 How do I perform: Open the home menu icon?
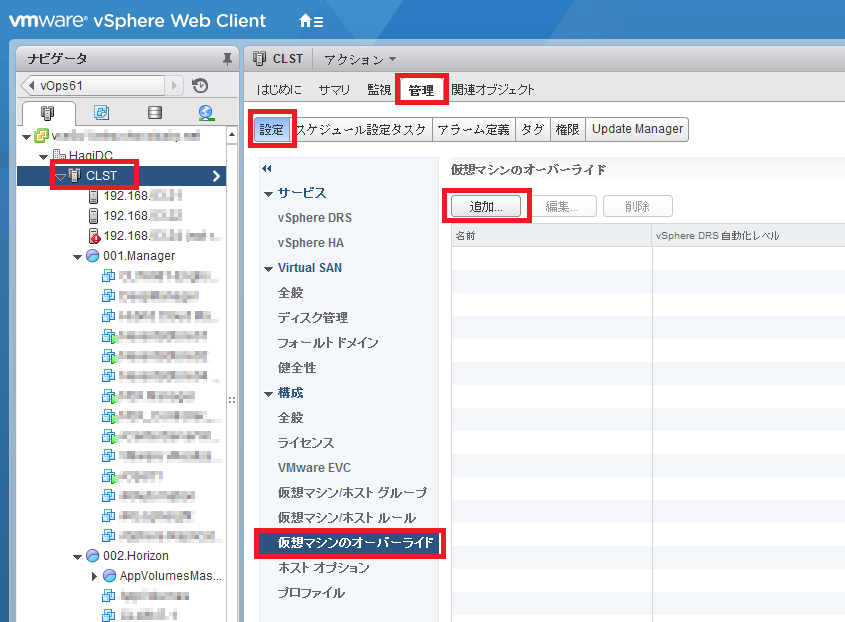pos(311,21)
